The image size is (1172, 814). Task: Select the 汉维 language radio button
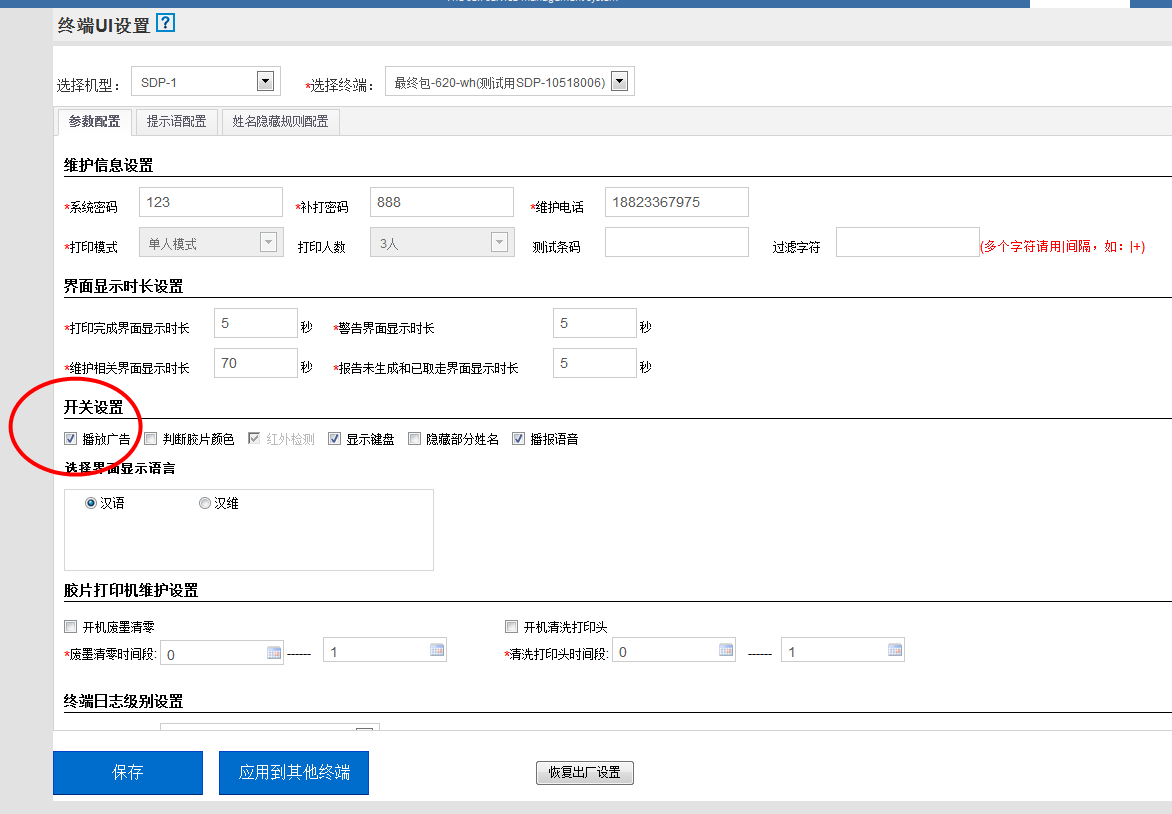click(x=205, y=503)
